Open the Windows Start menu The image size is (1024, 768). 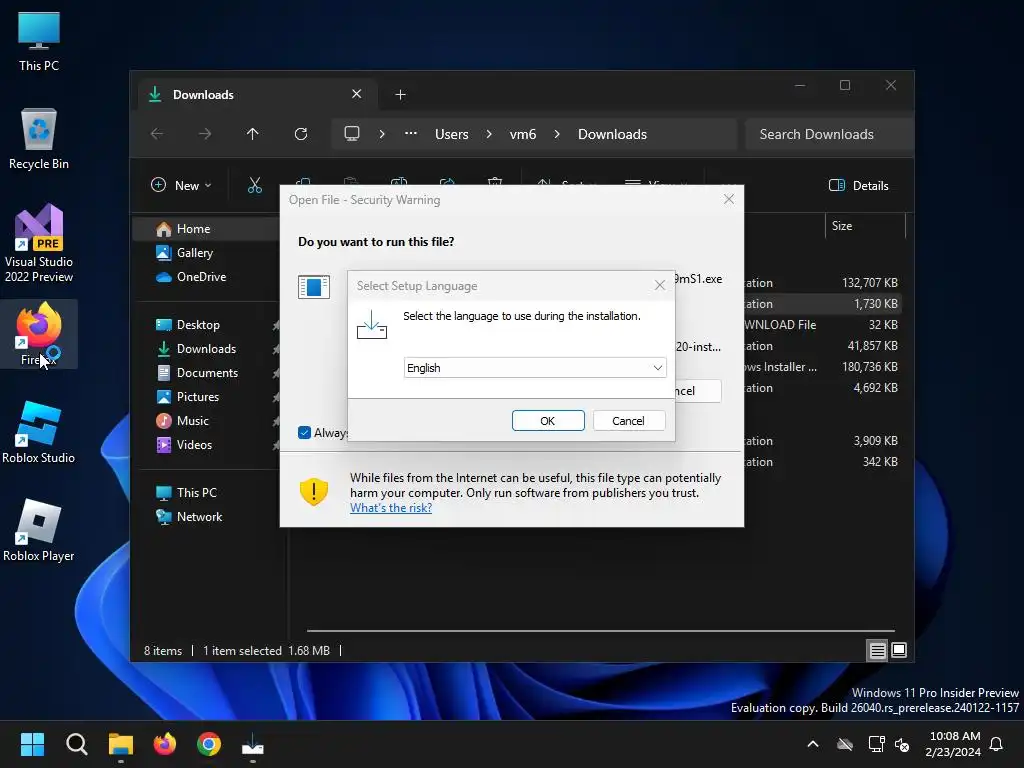[x=32, y=744]
